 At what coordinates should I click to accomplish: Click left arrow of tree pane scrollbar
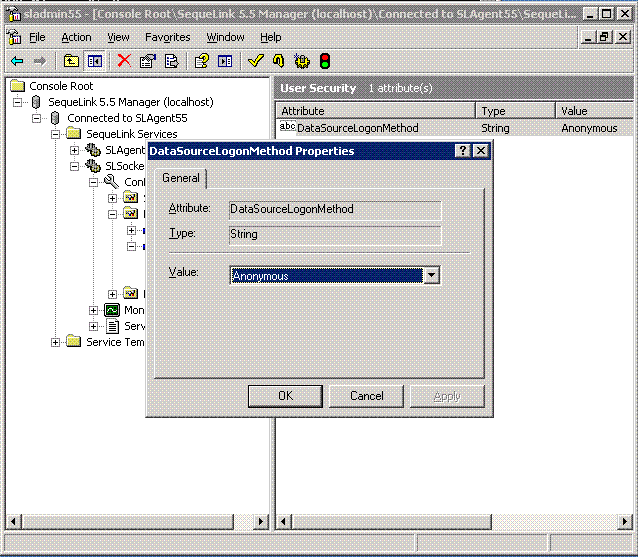coord(13,521)
